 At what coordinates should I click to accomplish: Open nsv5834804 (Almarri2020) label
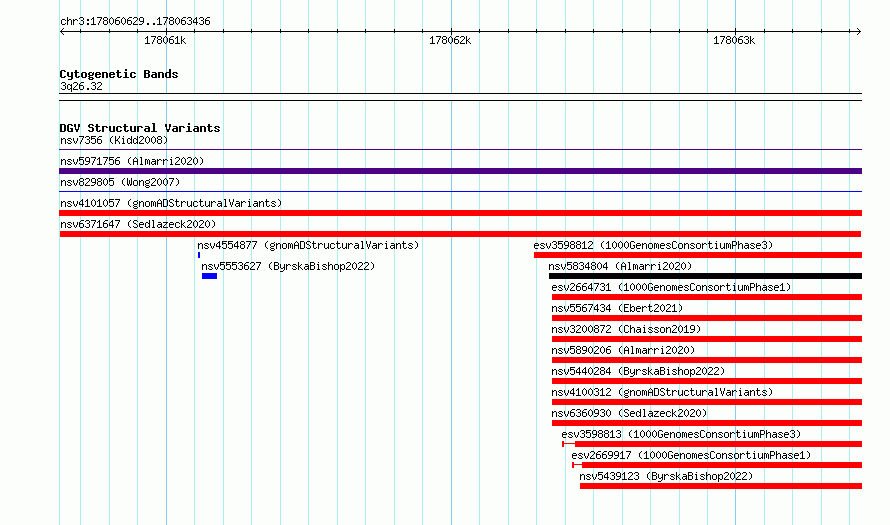[x=620, y=266]
